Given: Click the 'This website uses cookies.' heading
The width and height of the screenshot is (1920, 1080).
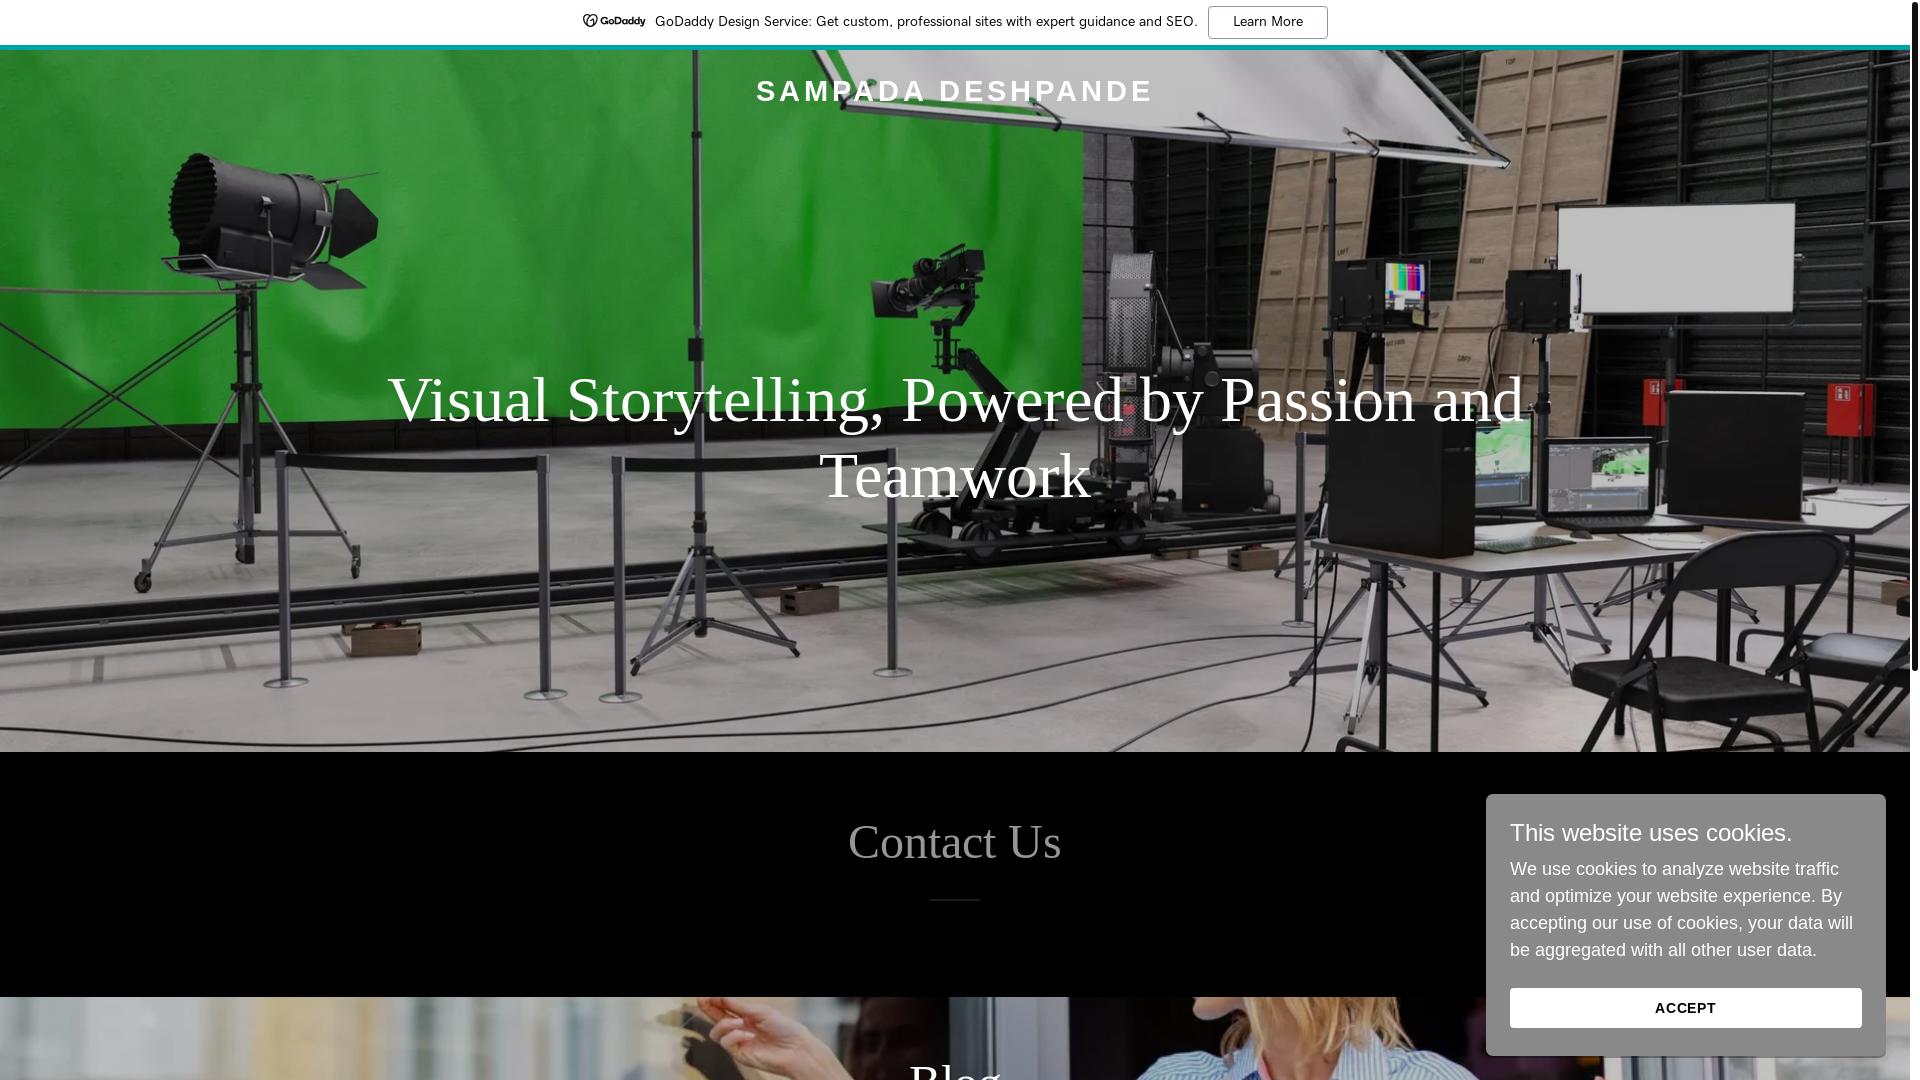Looking at the screenshot, I should pyautogui.click(x=1651, y=833).
